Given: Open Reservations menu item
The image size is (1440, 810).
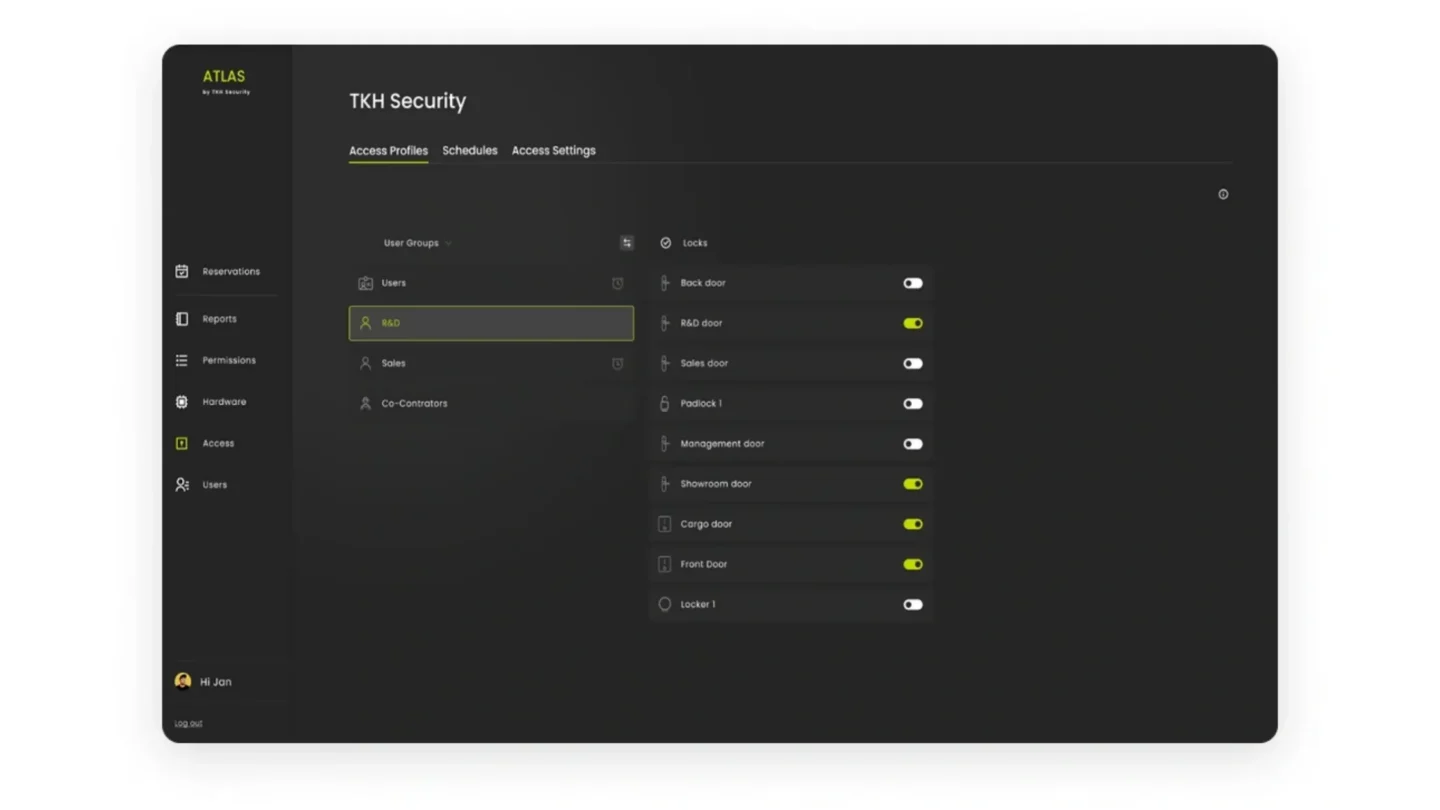Looking at the screenshot, I should click(231, 271).
